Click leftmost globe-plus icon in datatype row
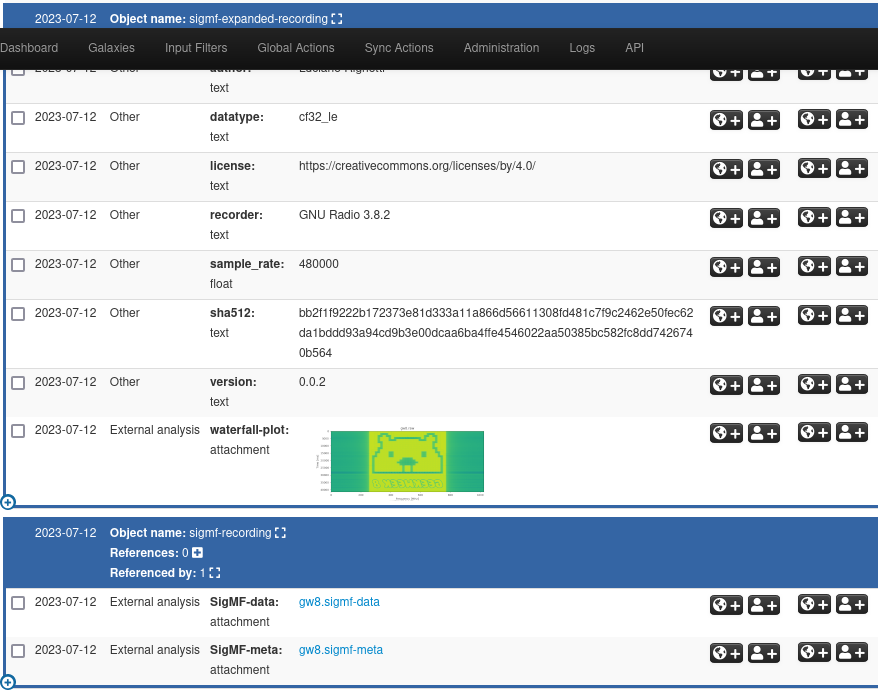Screen dimensions: 878x690 [x=726, y=120]
